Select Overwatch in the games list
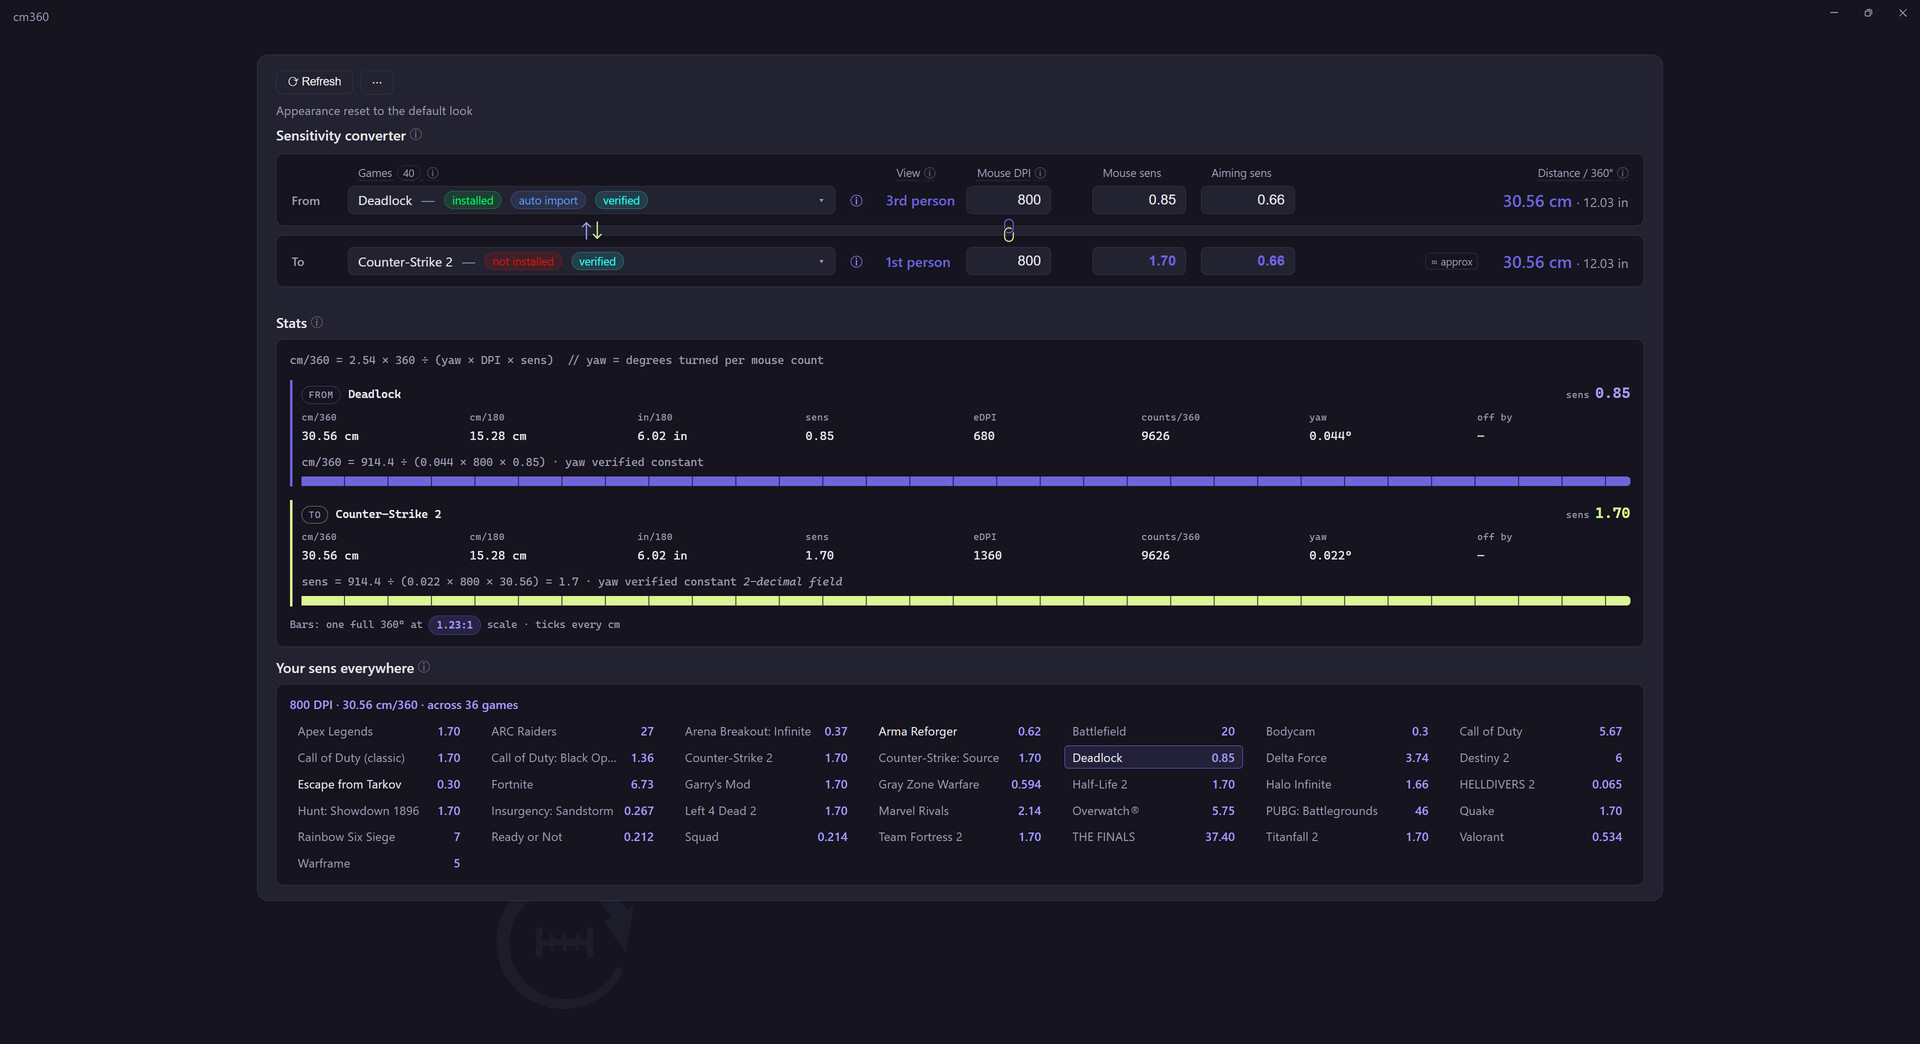 (x=1153, y=811)
